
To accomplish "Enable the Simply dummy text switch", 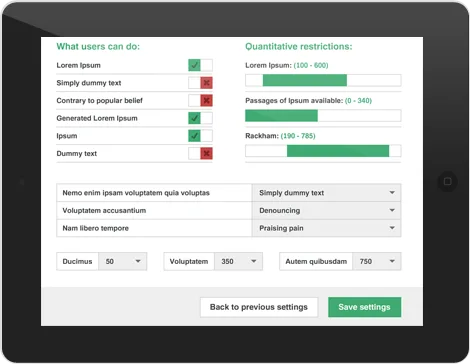I will (x=200, y=83).
